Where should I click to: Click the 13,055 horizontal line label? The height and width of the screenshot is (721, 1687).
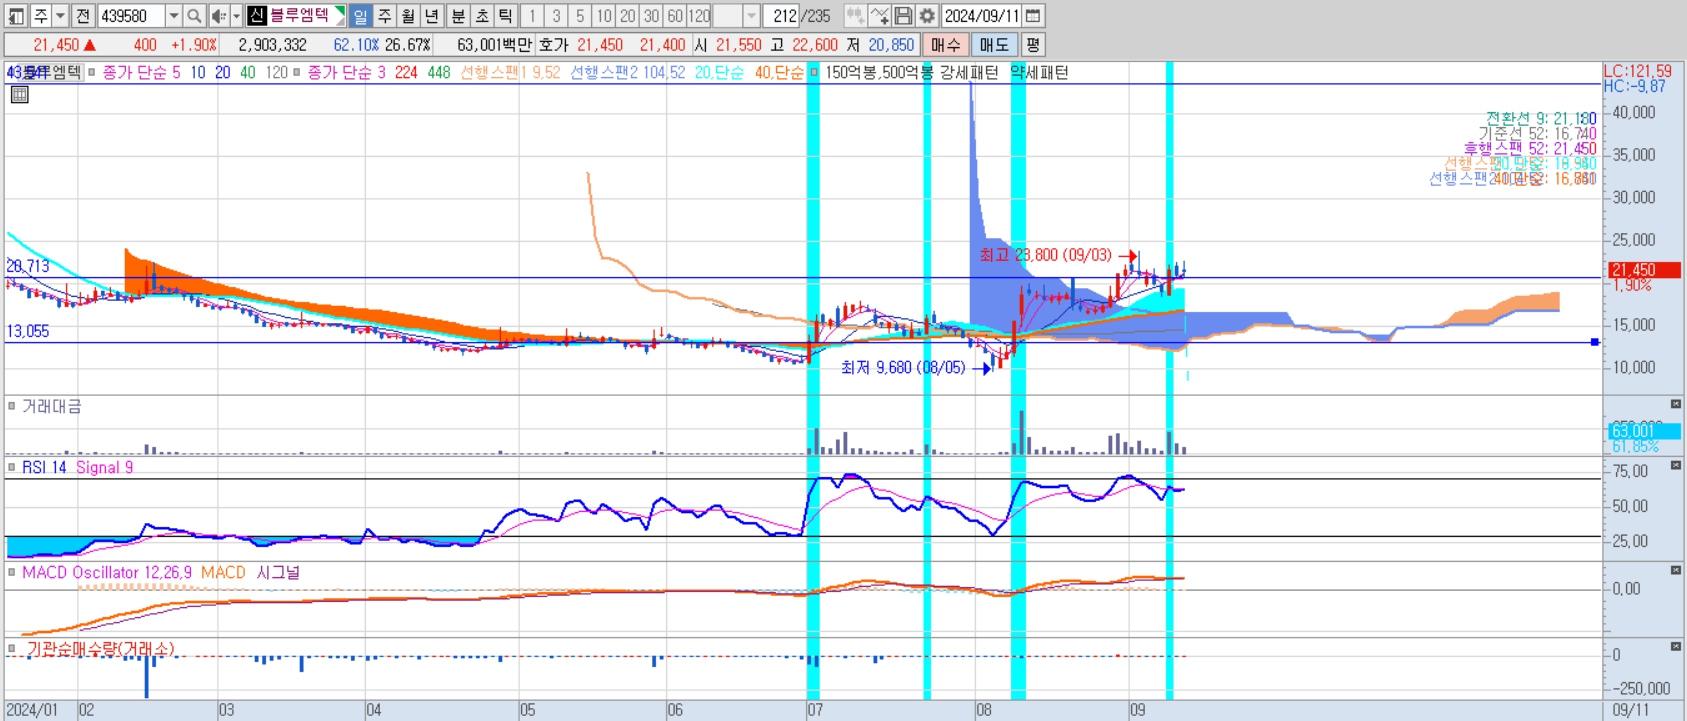28,331
